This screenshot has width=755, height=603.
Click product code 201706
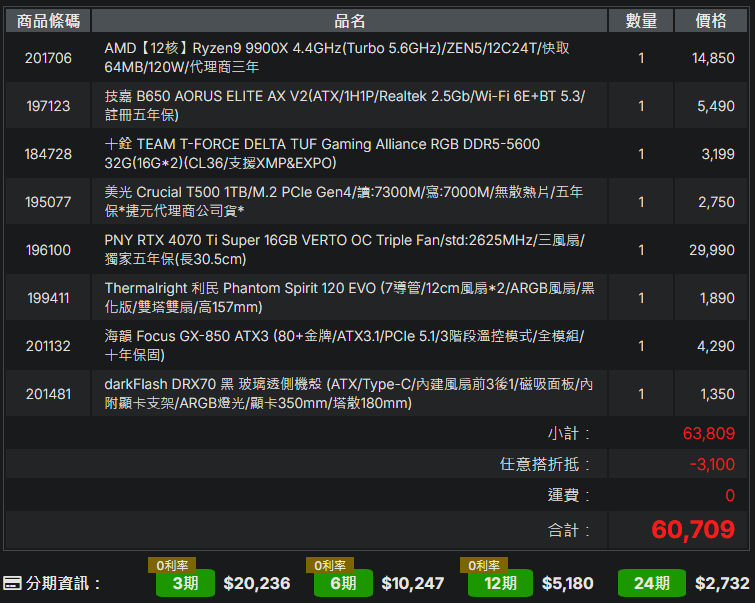click(x=48, y=58)
